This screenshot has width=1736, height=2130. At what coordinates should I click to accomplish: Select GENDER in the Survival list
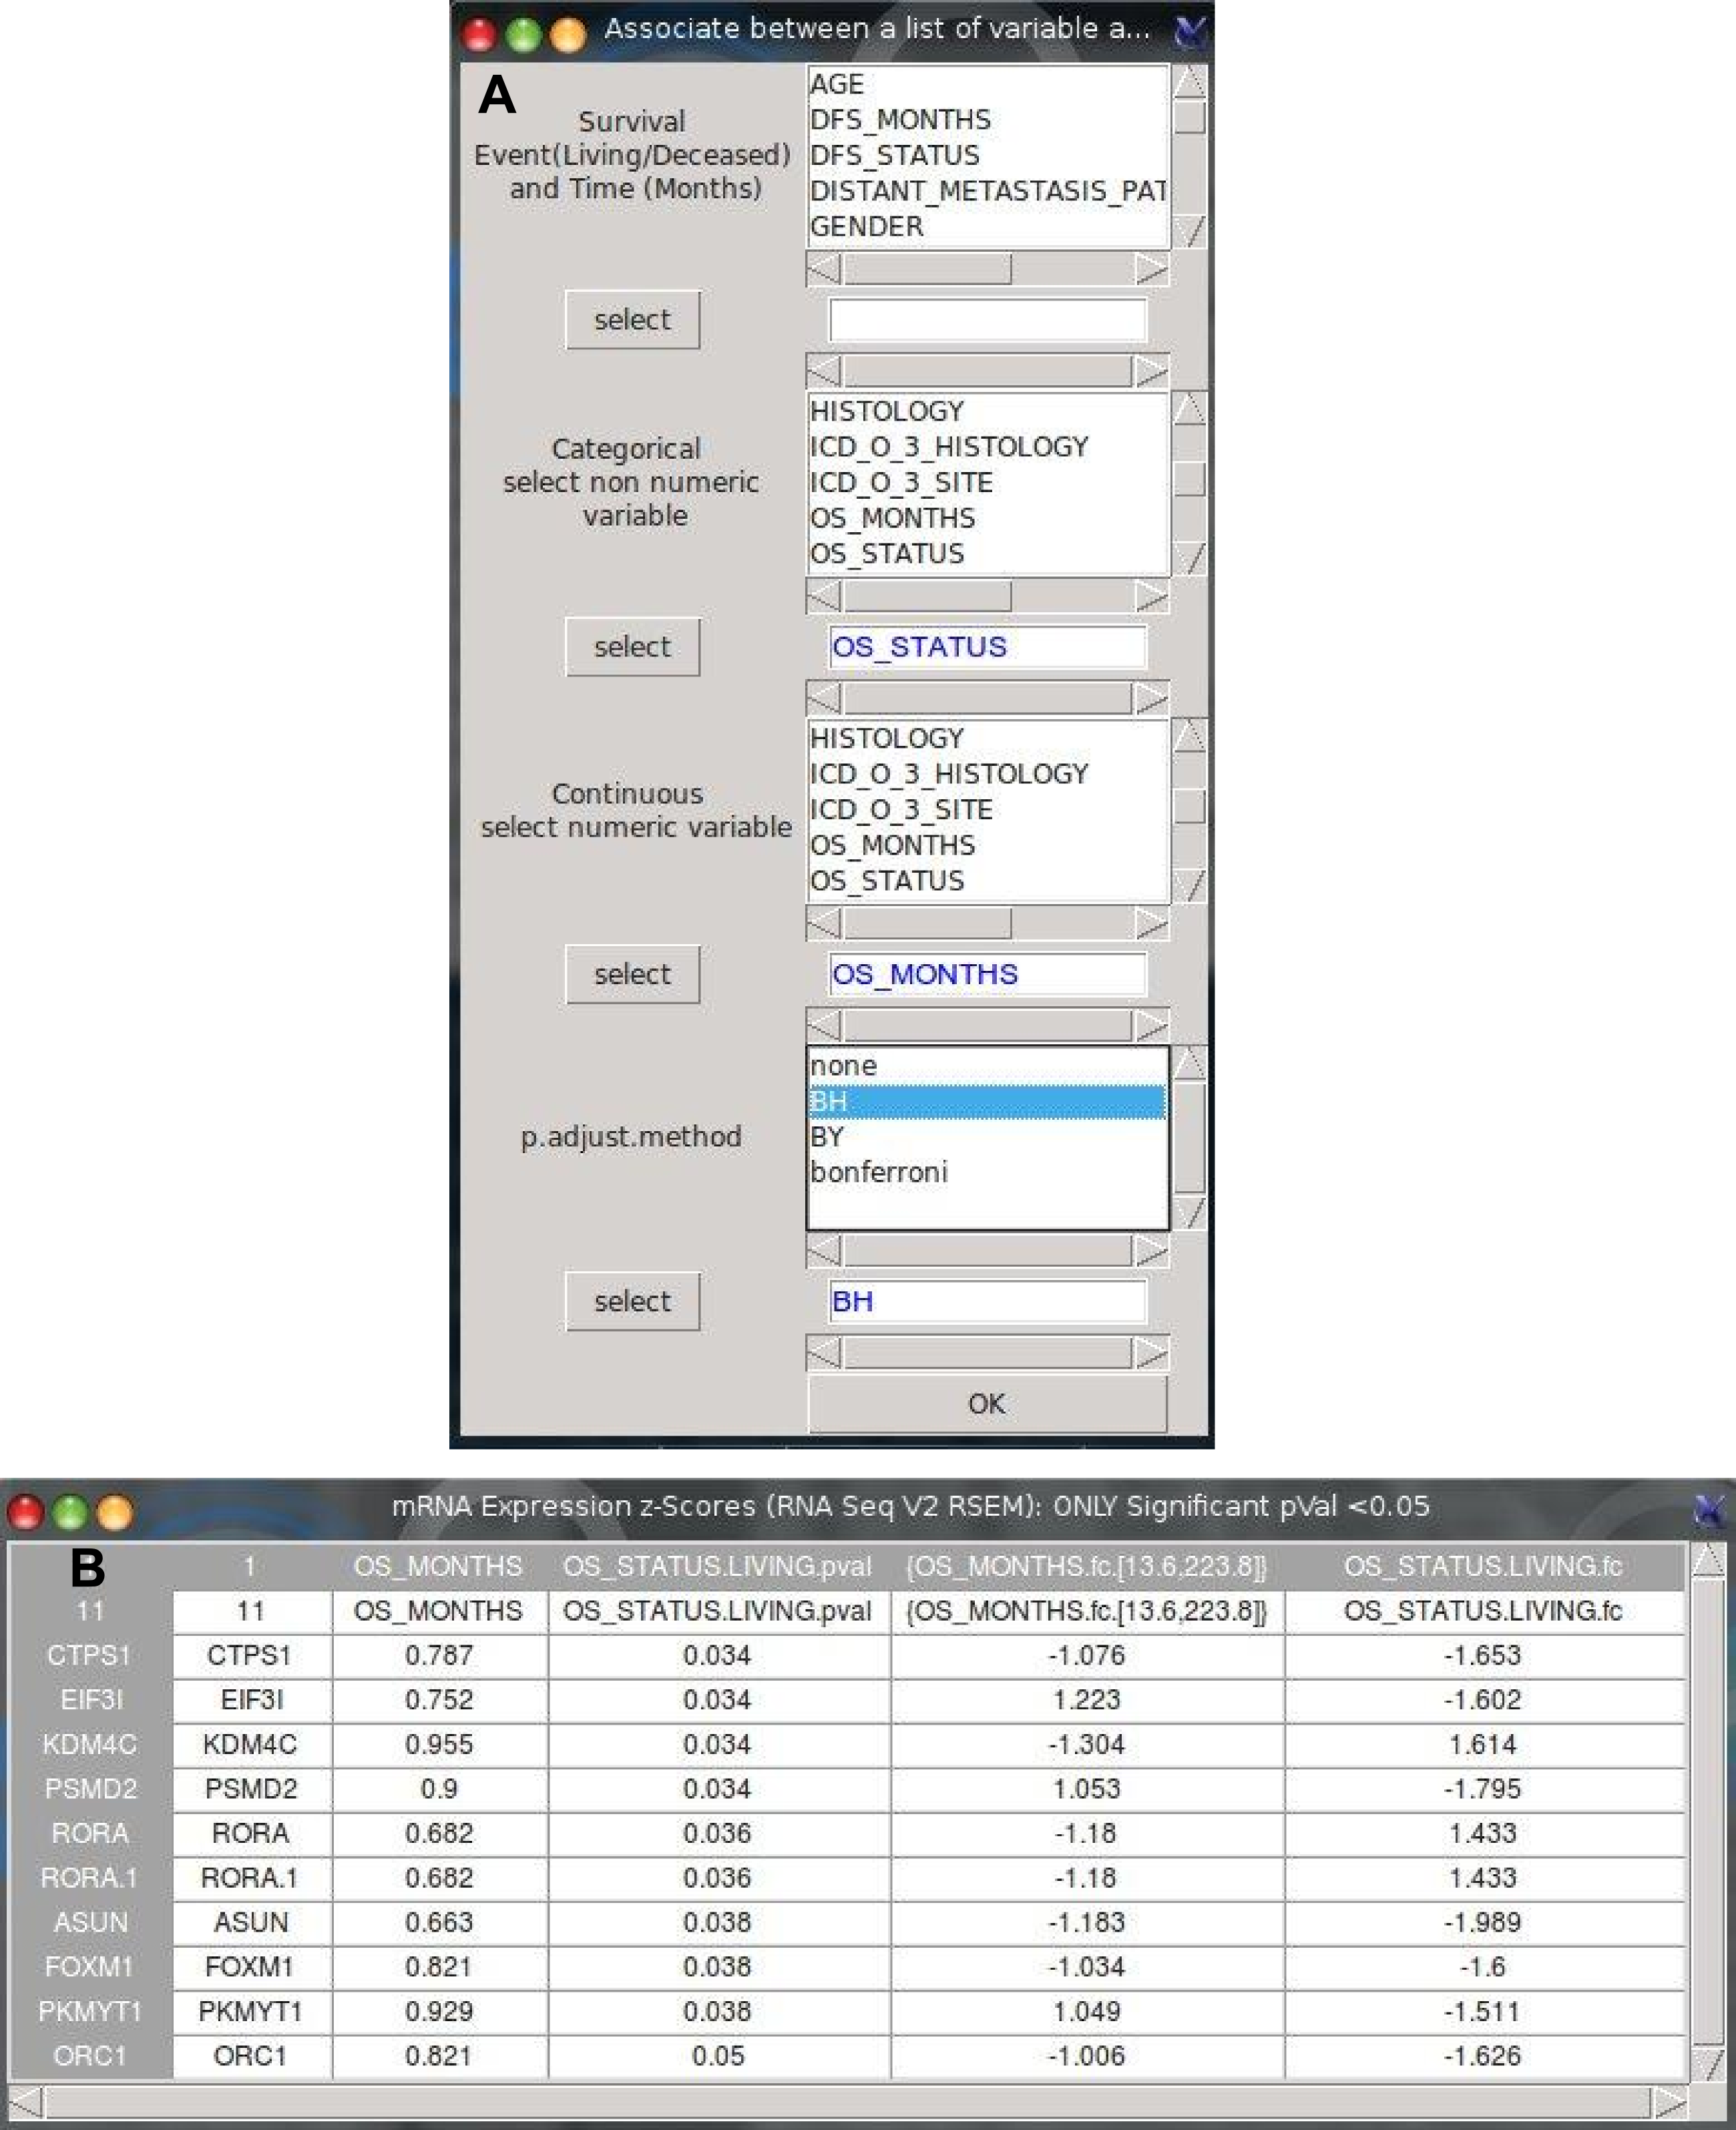click(866, 227)
